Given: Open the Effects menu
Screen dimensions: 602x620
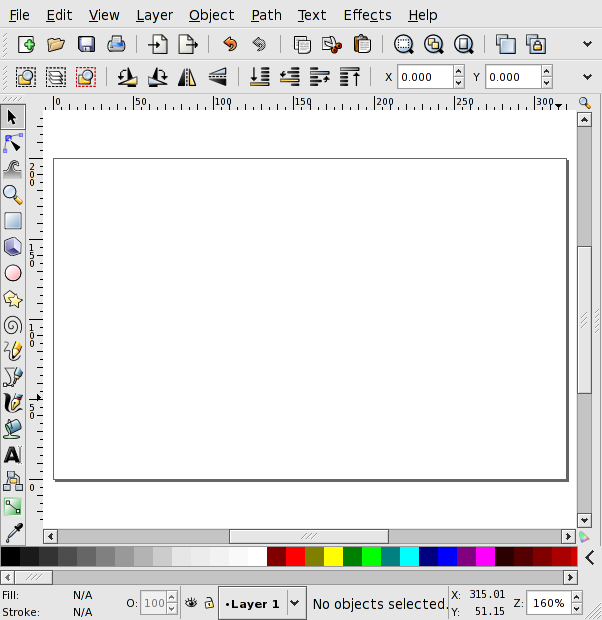Looking at the screenshot, I should tap(367, 15).
